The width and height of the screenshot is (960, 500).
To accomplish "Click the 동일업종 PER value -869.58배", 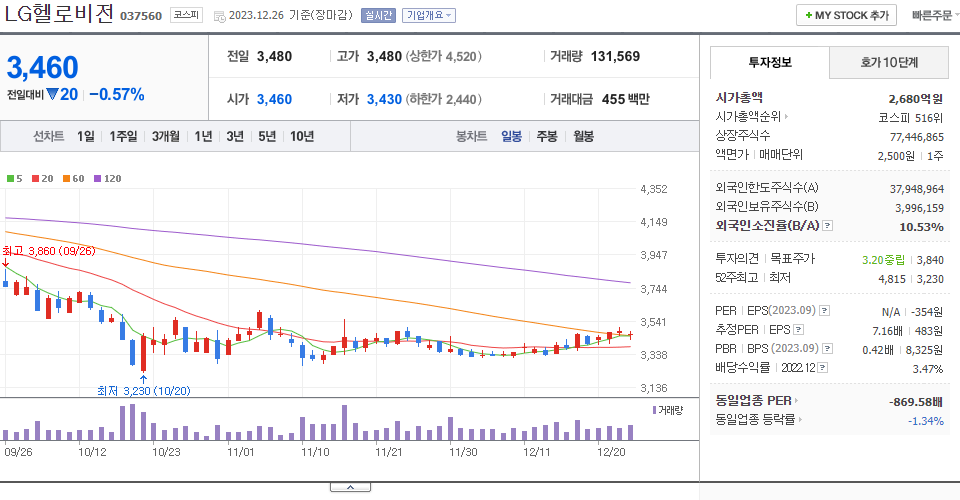I will pyautogui.click(x=915, y=402).
